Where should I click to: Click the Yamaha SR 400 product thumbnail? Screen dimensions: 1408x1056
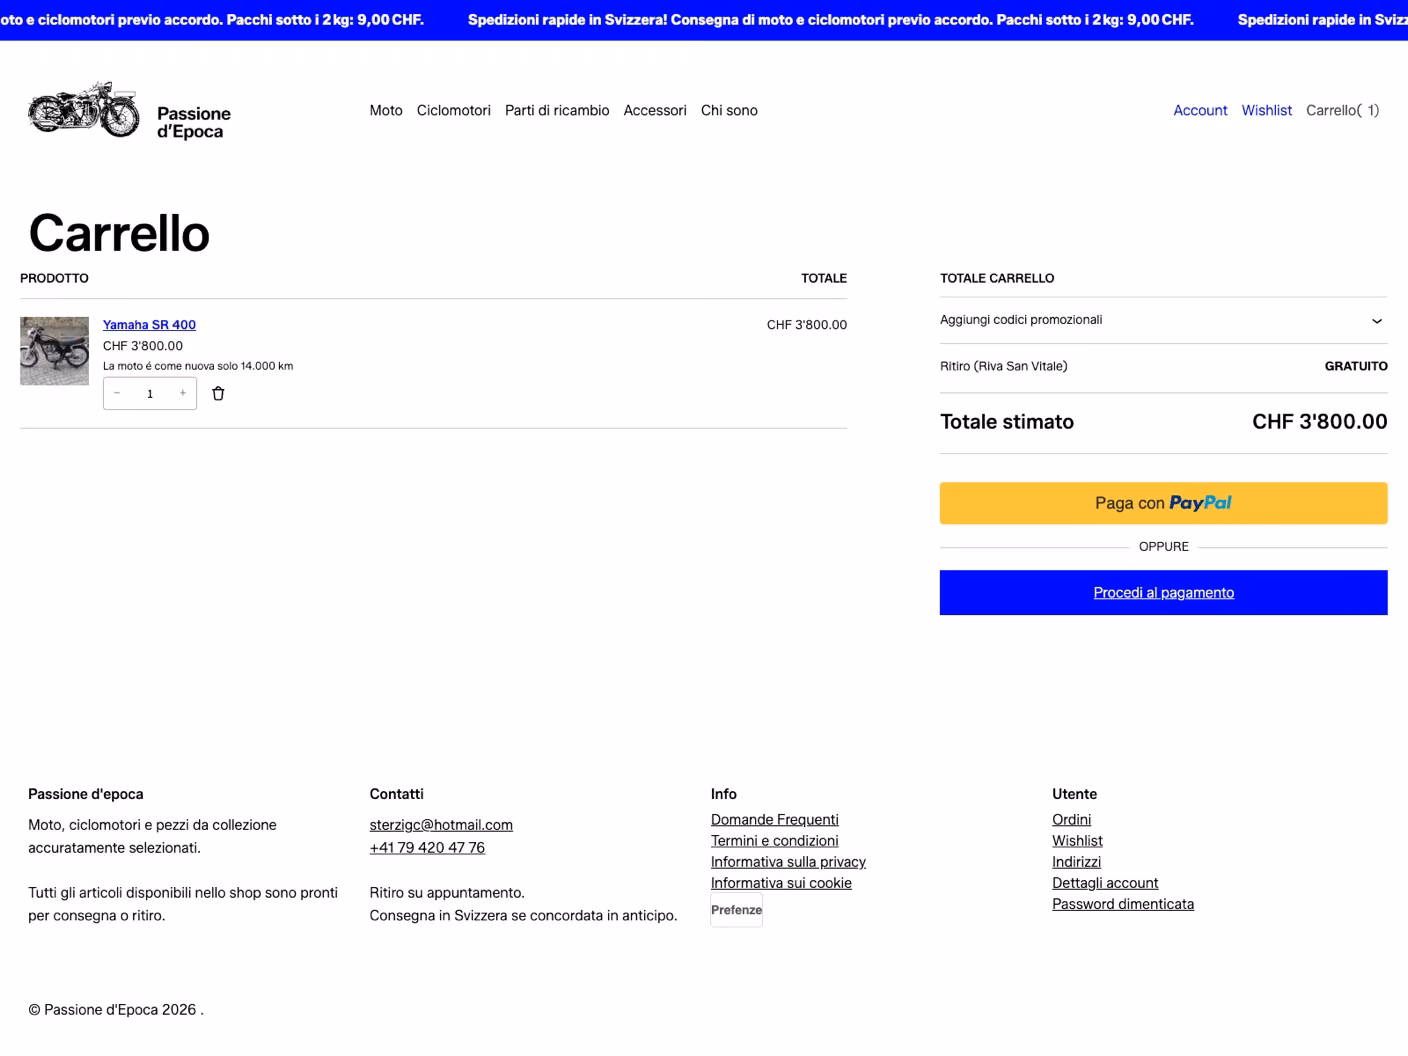(54, 351)
